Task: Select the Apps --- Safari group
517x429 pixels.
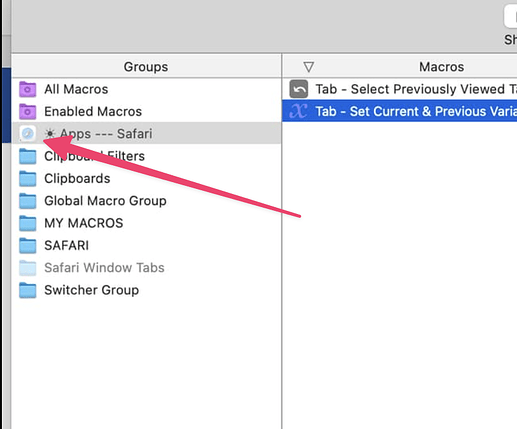Action: 147,134
